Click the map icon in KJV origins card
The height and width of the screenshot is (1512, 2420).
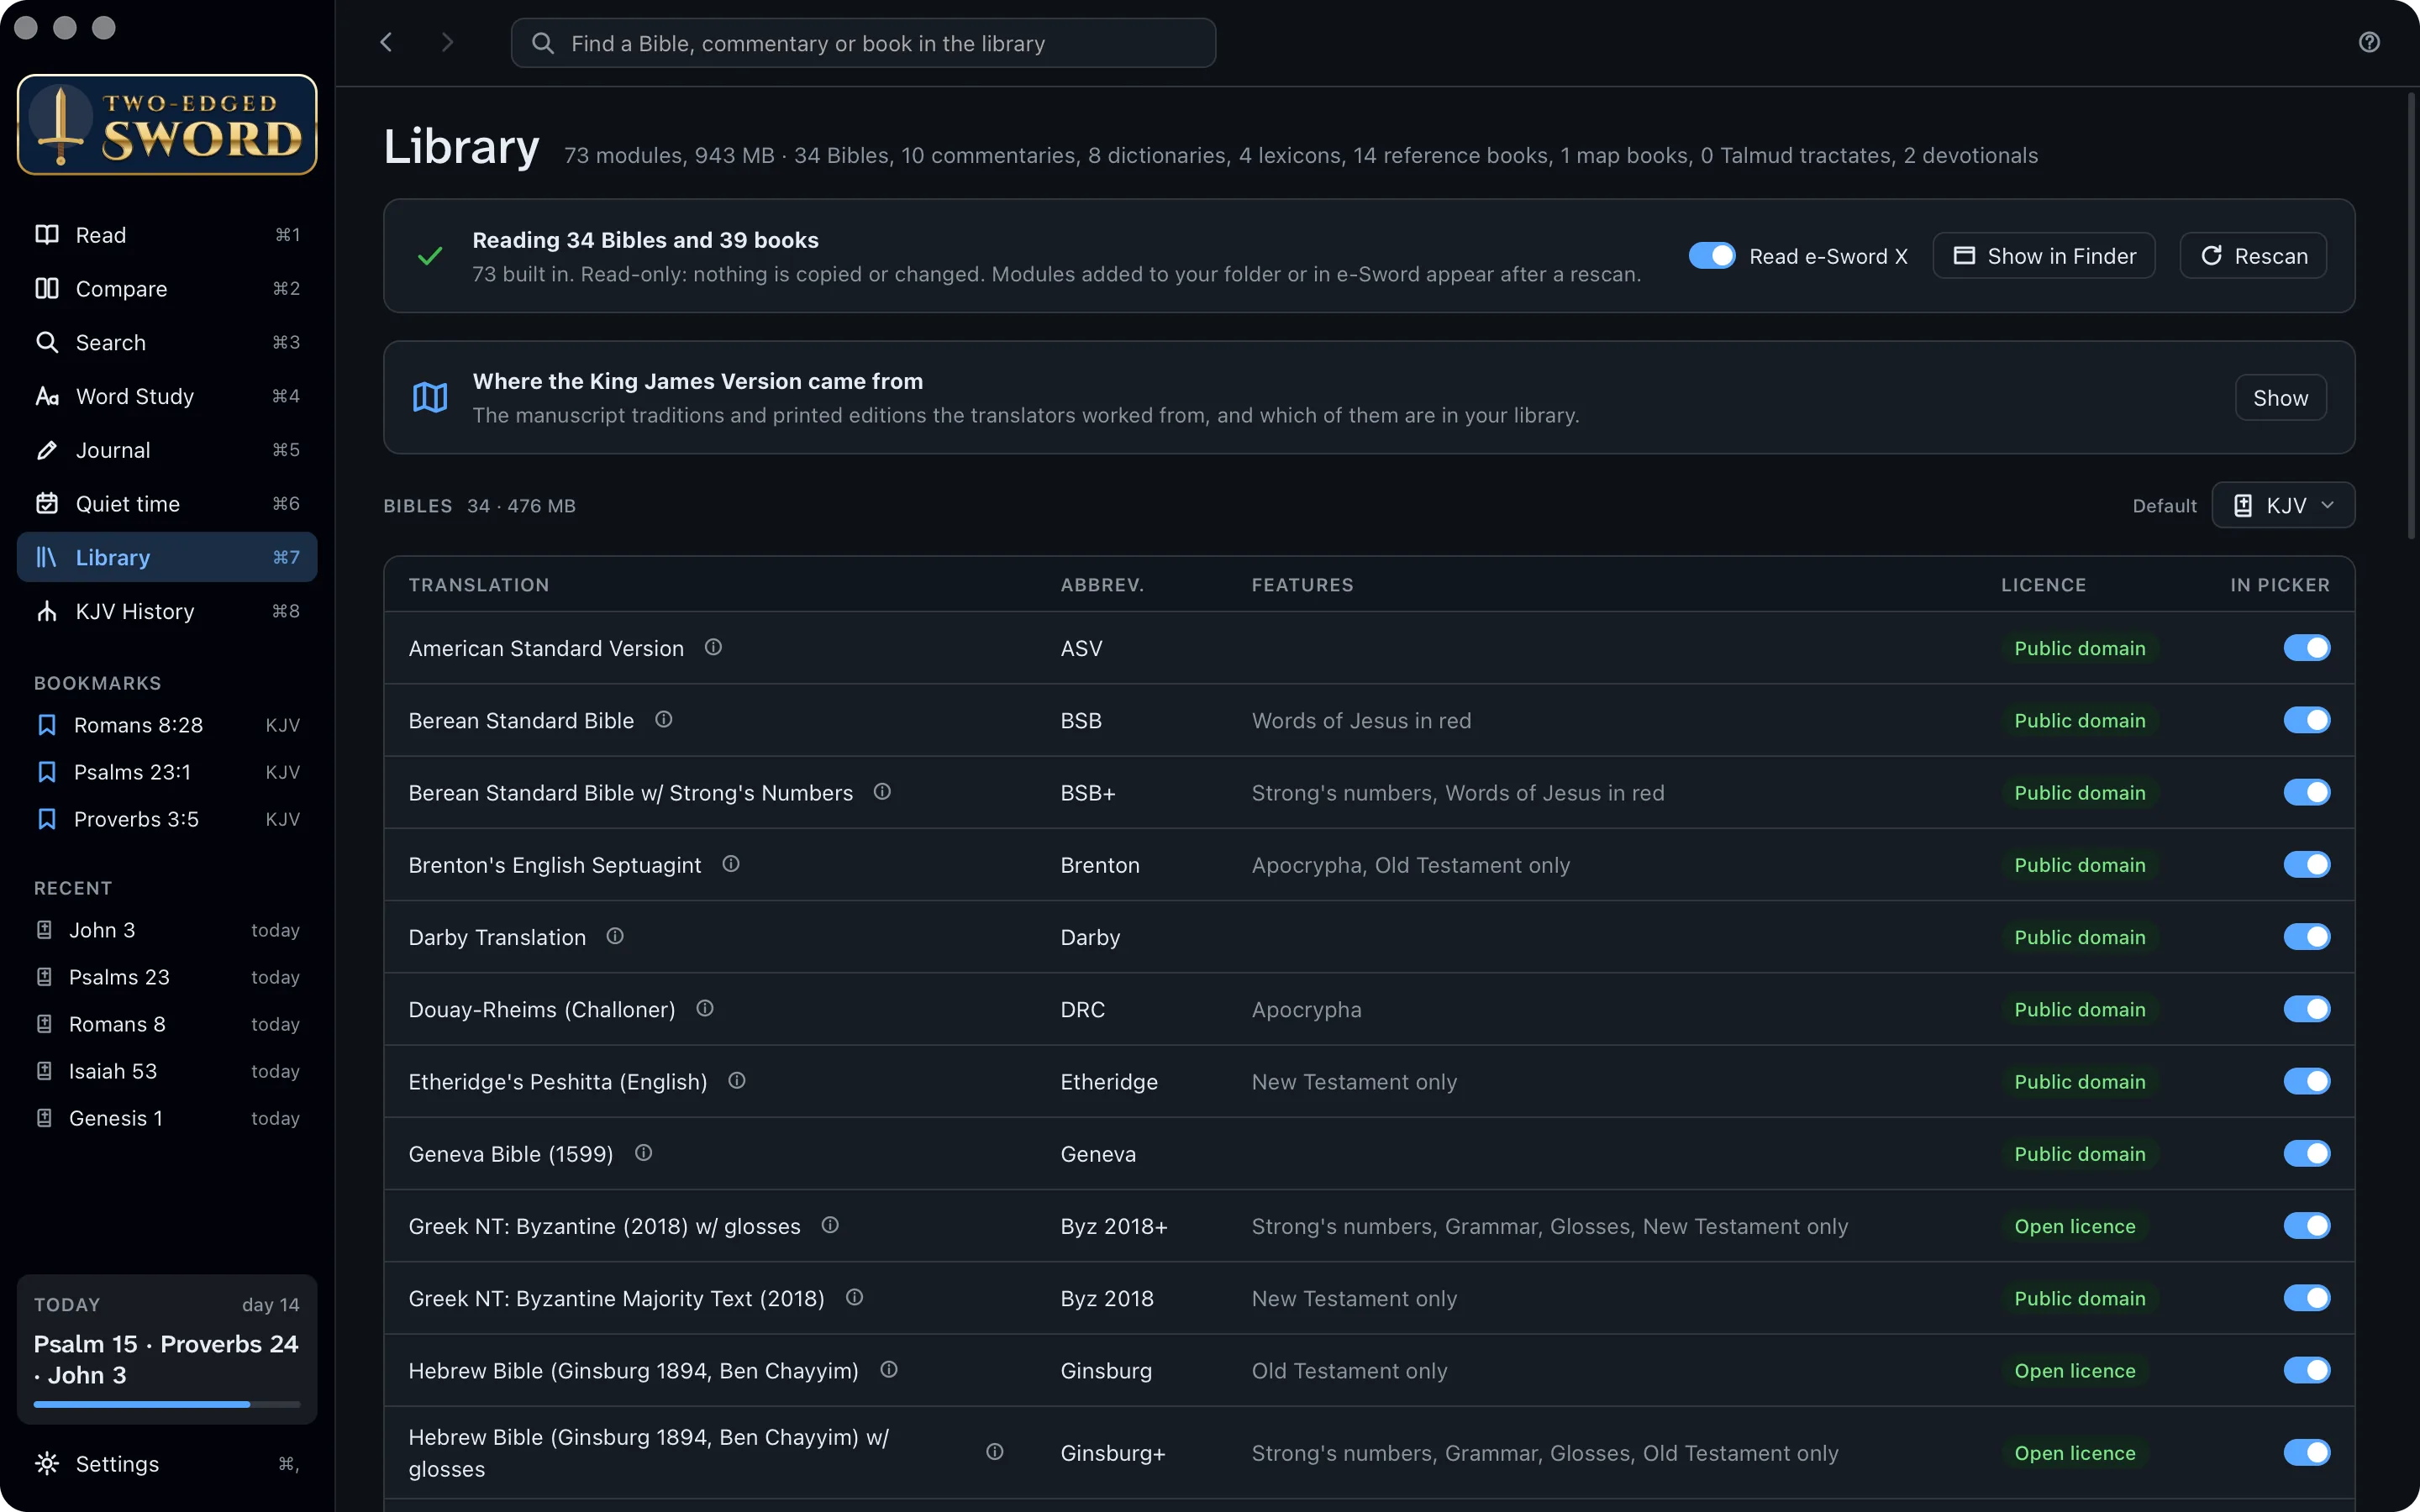click(430, 397)
